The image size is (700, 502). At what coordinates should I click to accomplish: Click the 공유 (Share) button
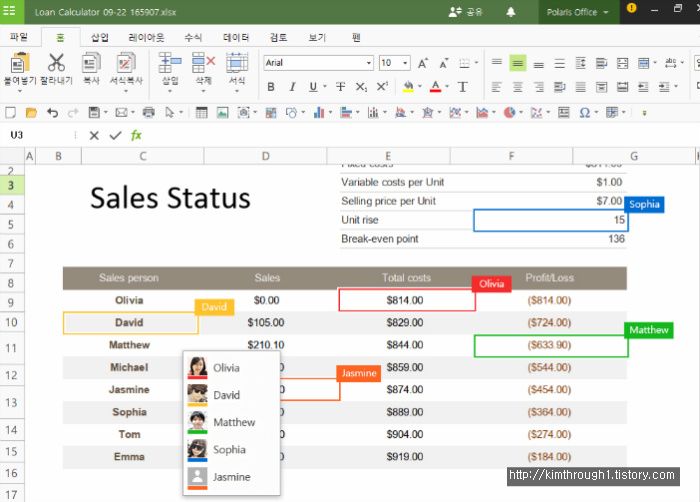[x=466, y=12]
